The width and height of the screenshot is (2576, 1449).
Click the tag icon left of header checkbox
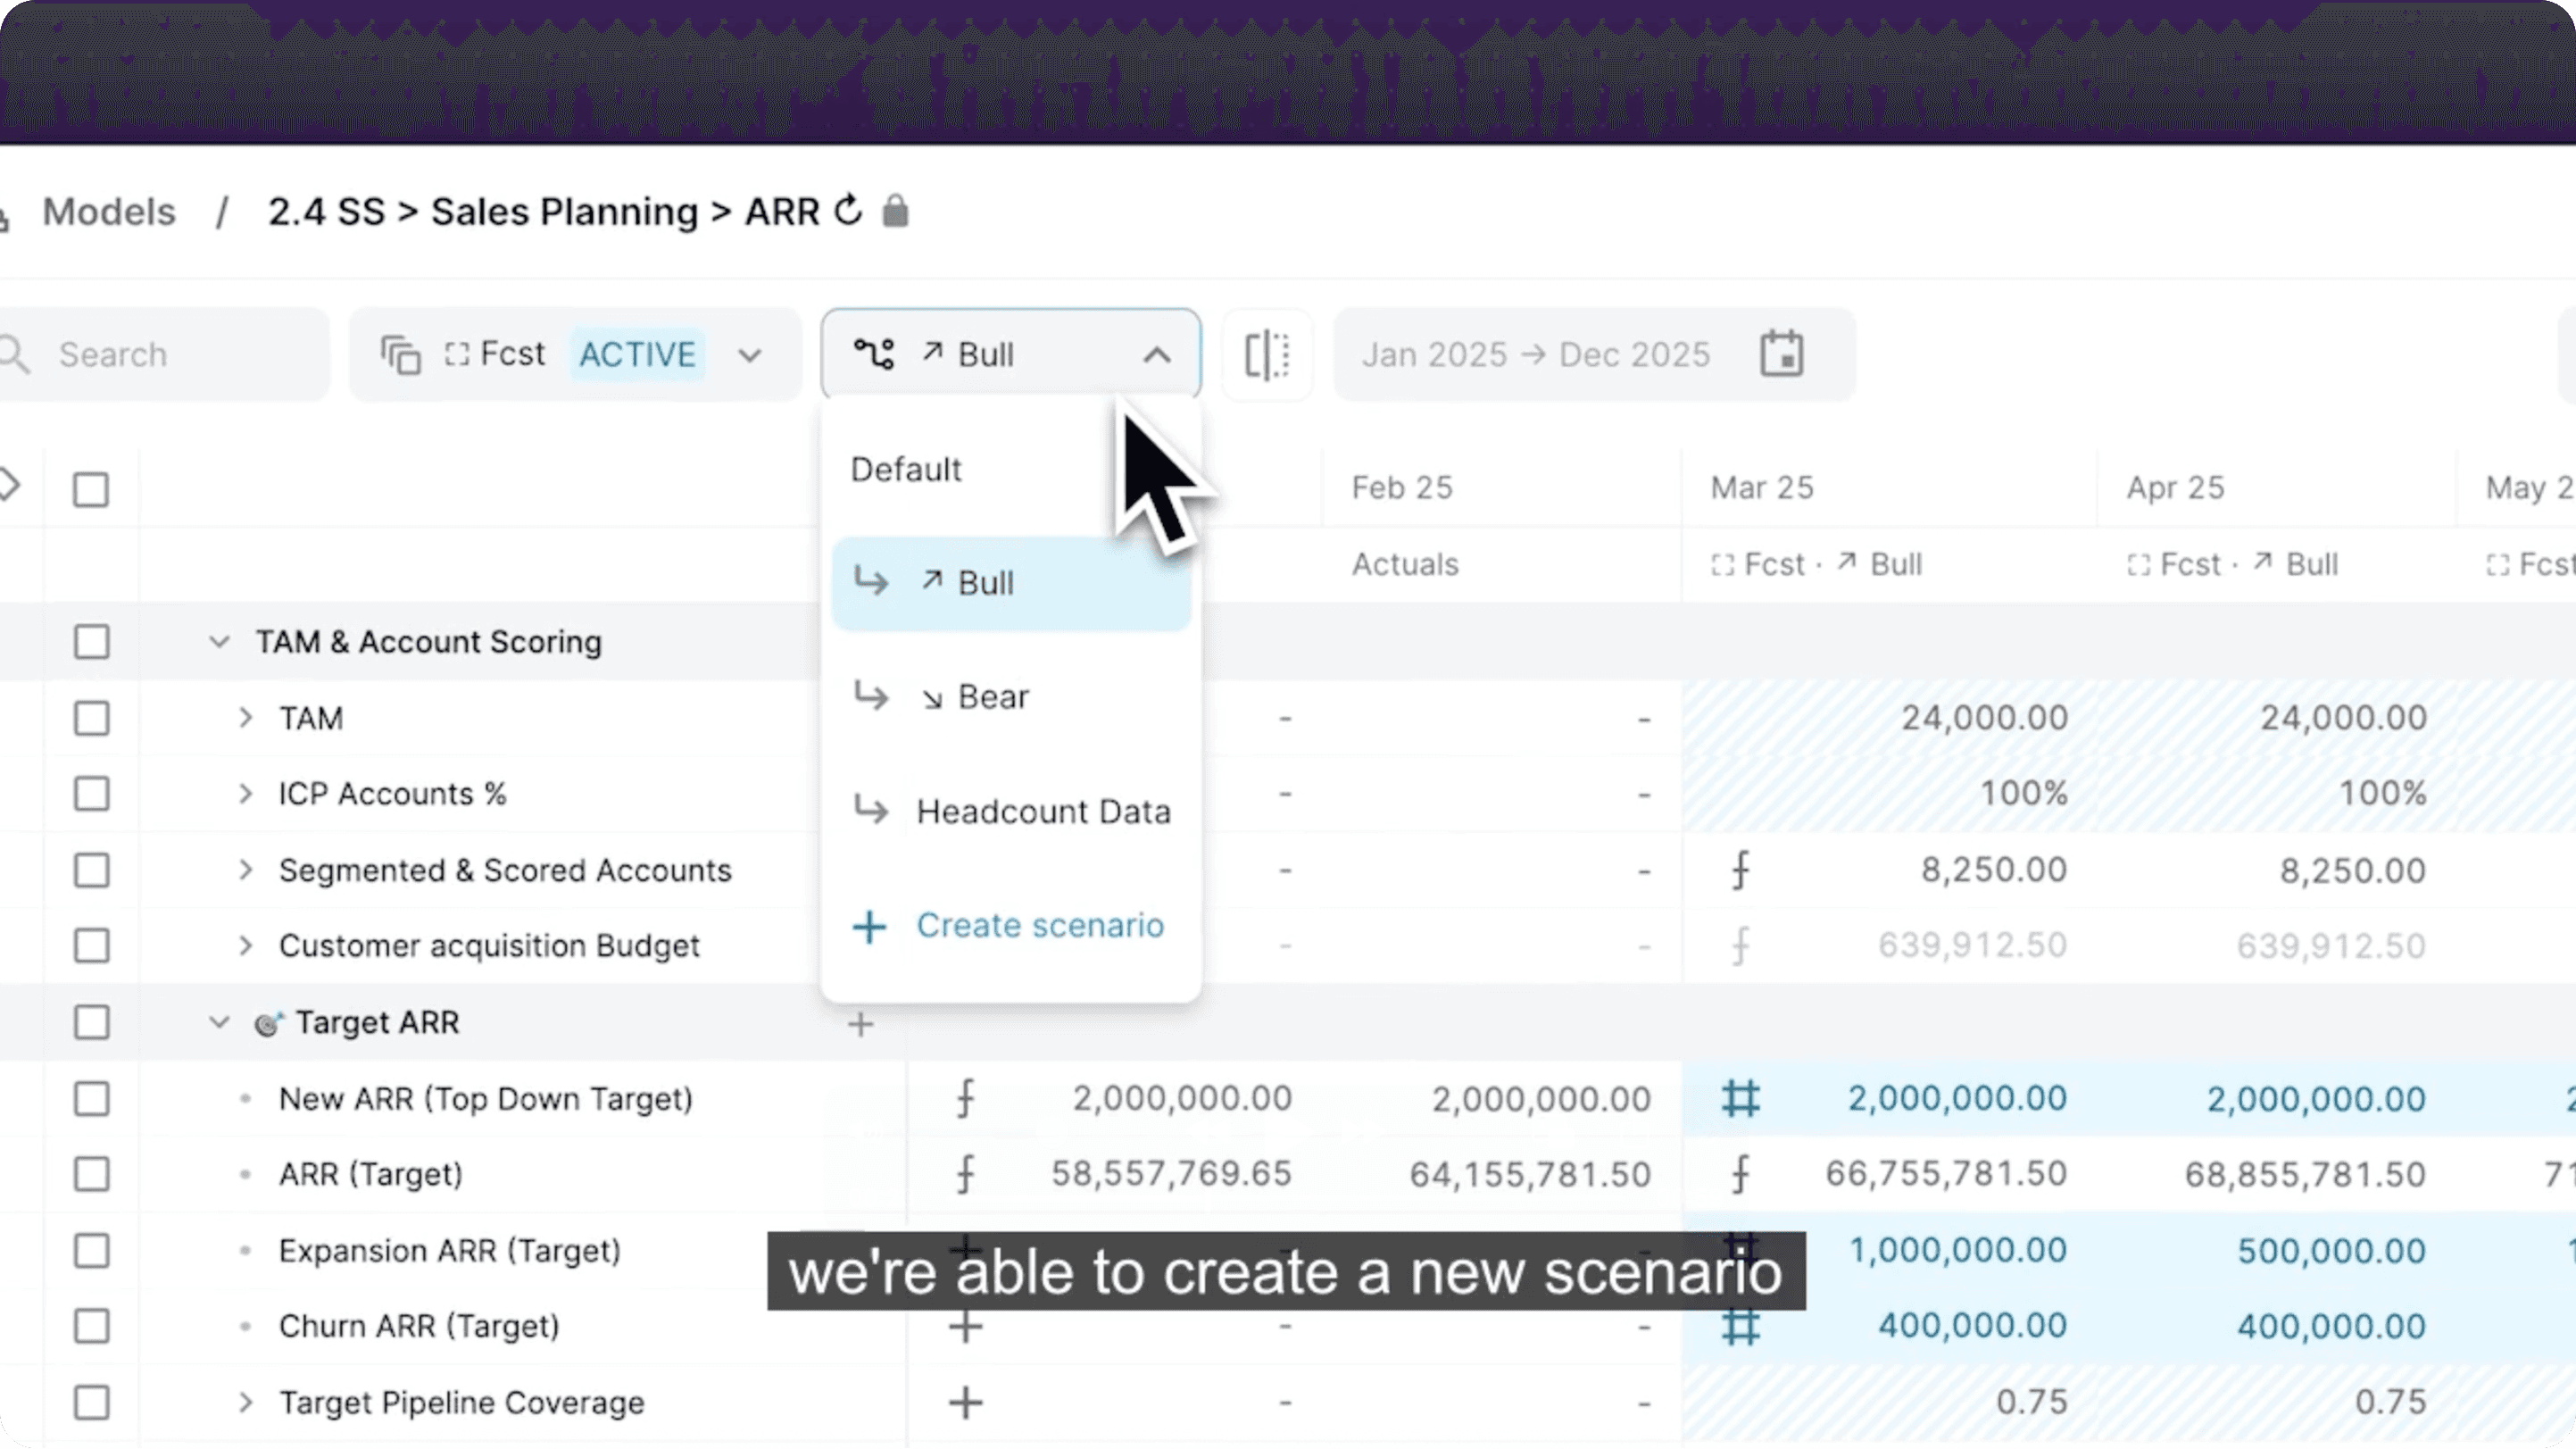click(x=9, y=486)
